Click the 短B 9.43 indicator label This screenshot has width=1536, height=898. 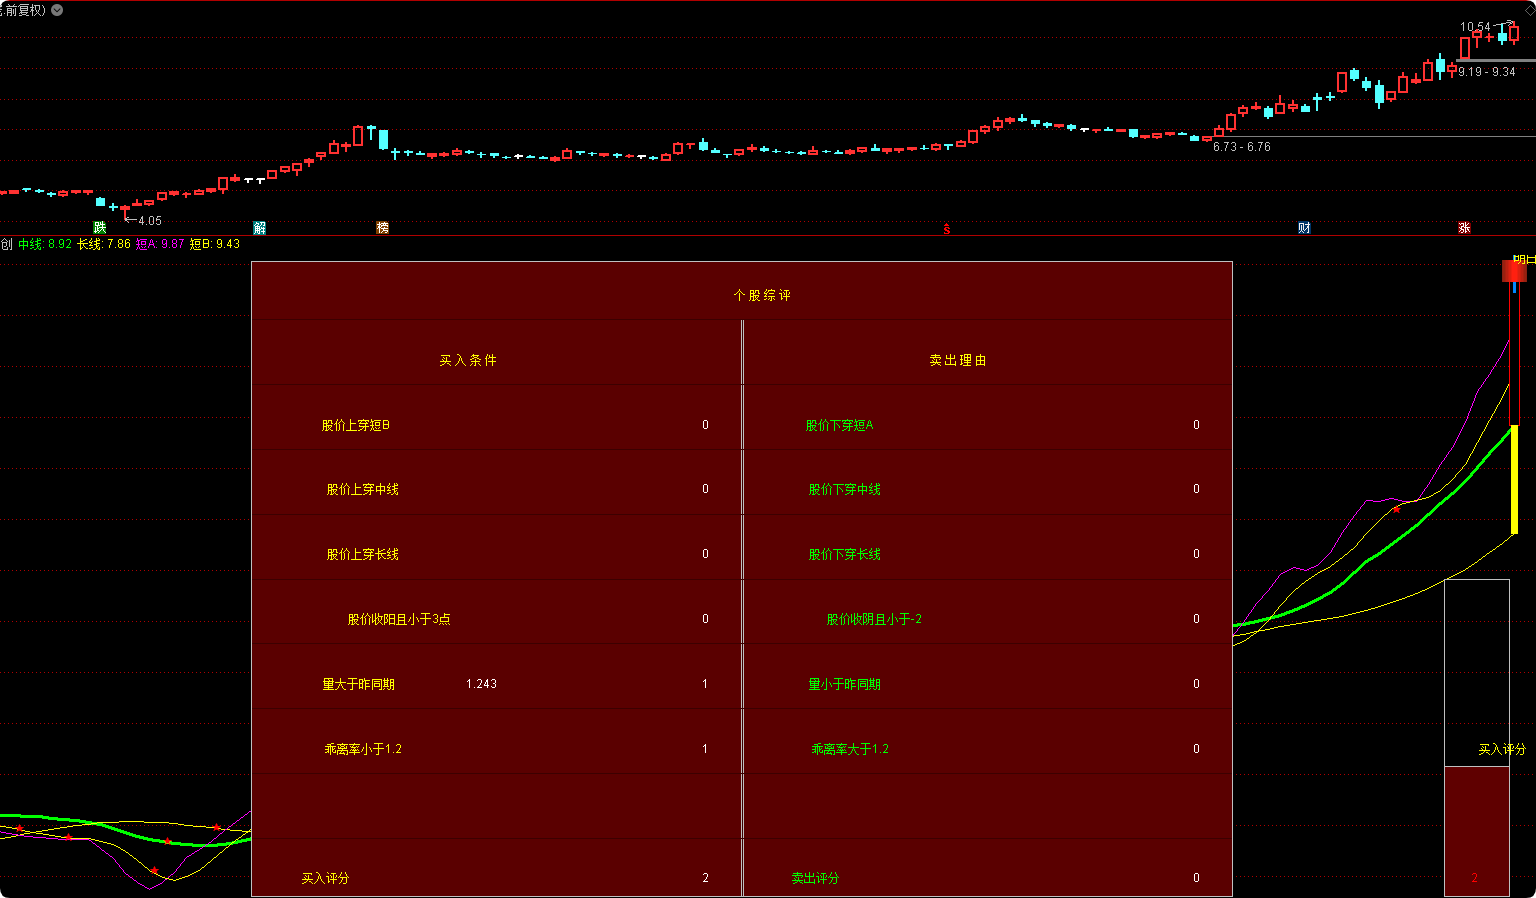click(215, 244)
